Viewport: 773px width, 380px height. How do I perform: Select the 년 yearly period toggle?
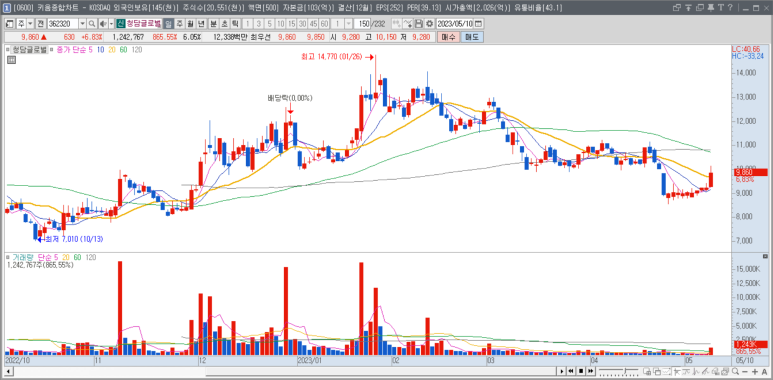click(201, 24)
